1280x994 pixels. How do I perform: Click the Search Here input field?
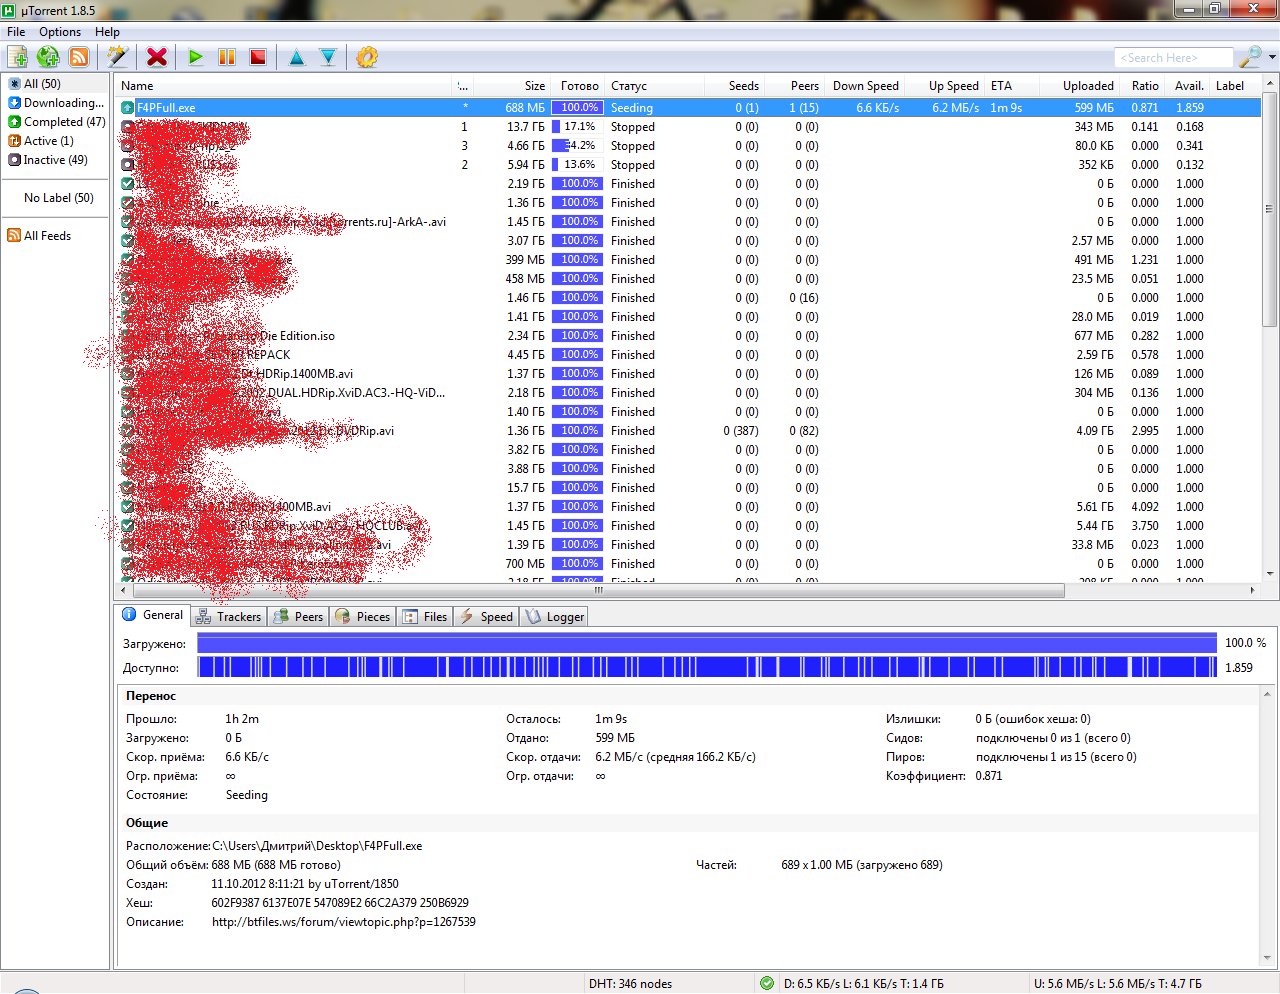coord(1173,58)
